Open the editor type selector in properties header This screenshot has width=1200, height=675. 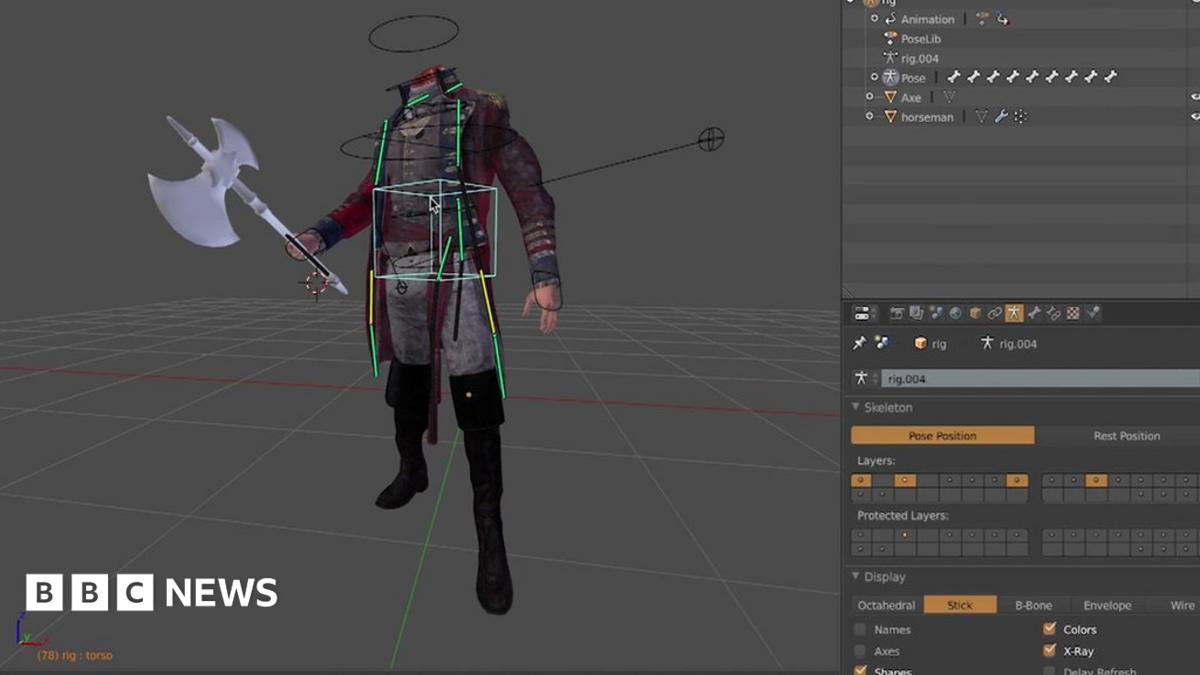pyautogui.click(x=866, y=313)
